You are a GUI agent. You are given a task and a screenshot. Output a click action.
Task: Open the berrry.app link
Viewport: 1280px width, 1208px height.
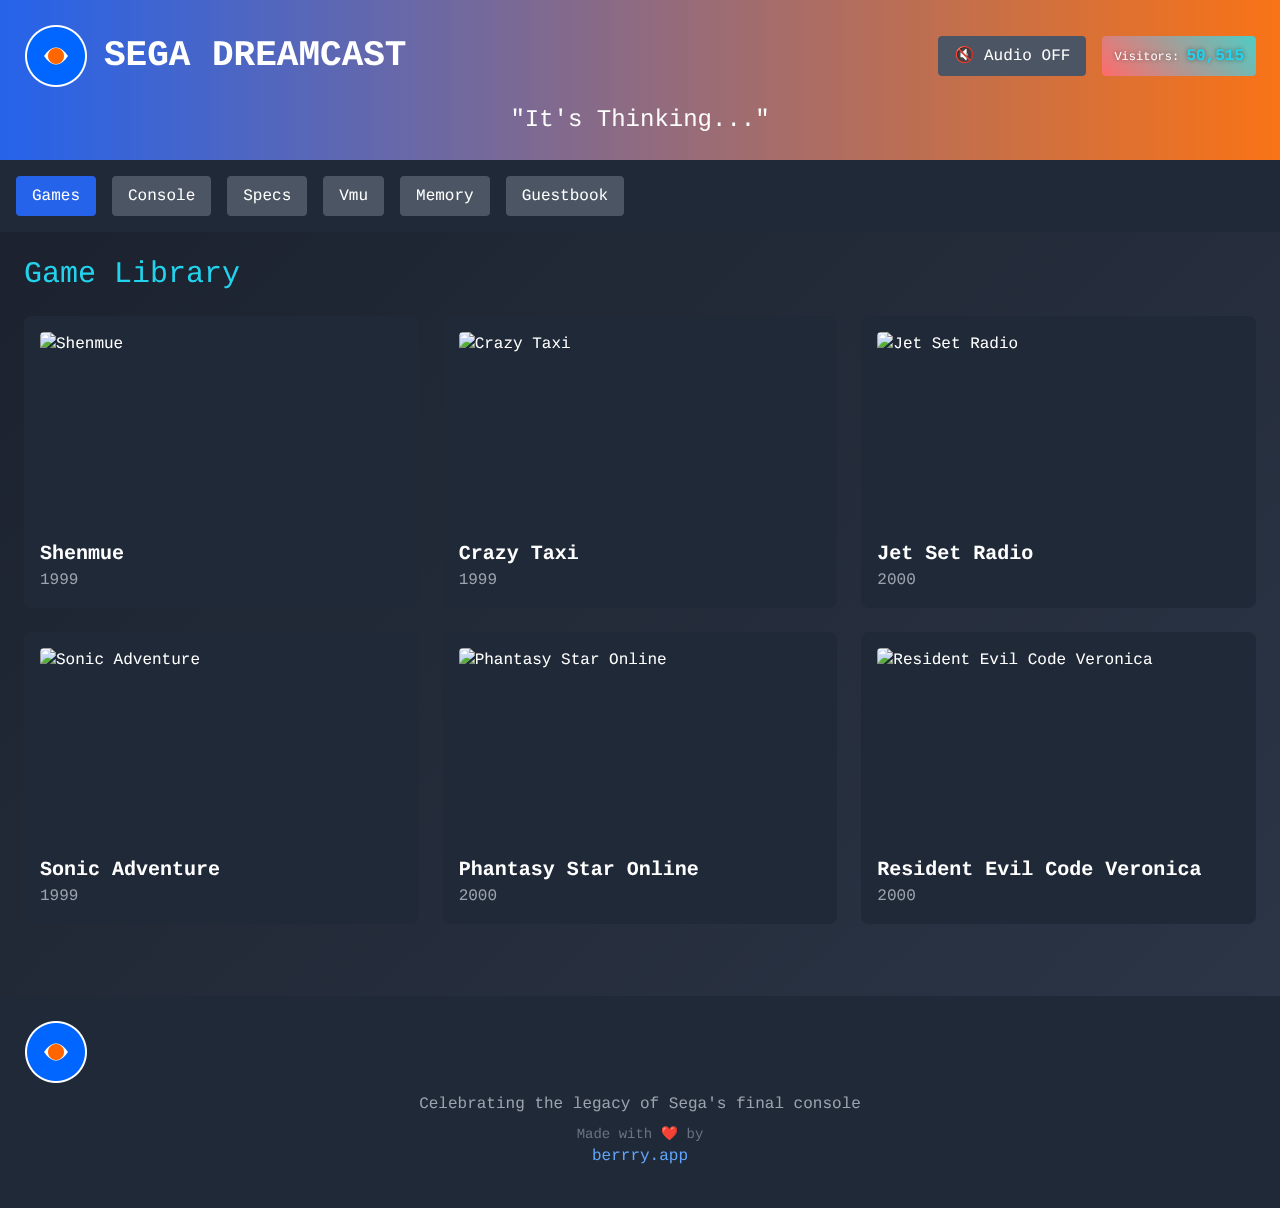(x=639, y=1155)
